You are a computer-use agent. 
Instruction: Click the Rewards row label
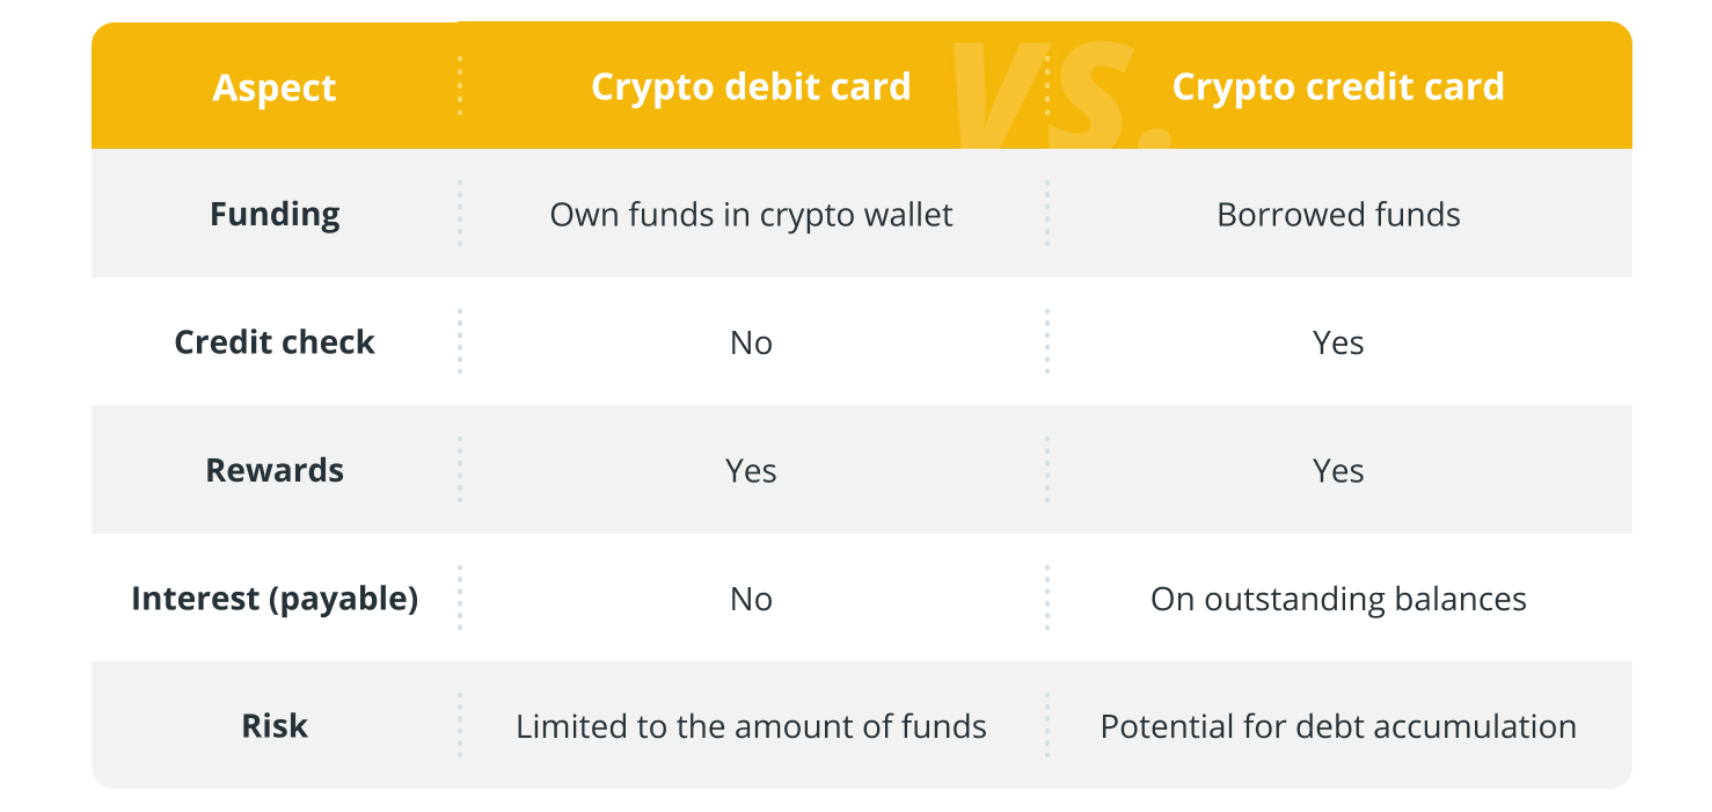[274, 470]
